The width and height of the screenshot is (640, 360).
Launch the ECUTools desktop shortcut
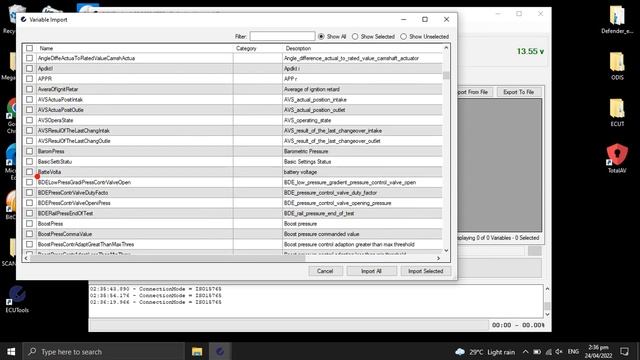[x=17, y=299]
